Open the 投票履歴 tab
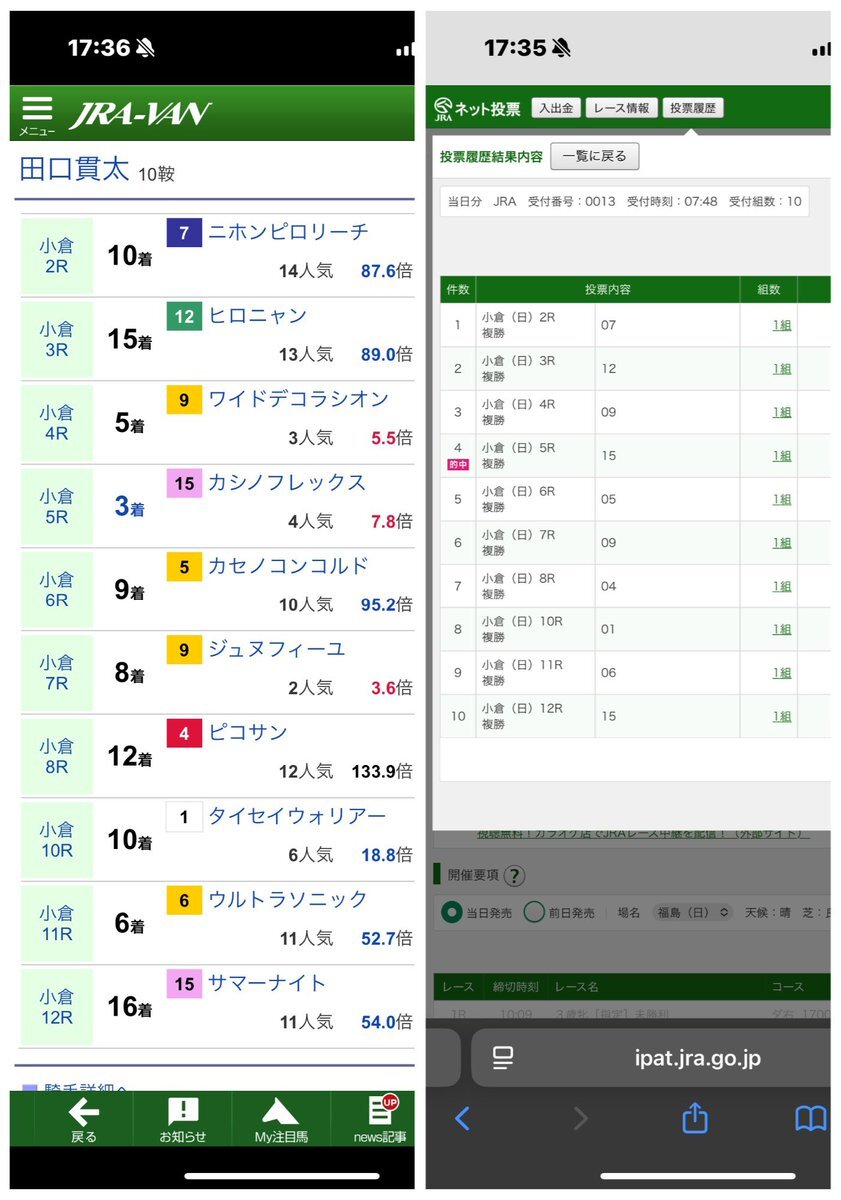Image resolution: width=841 pixels, height=1200 pixels. click(692, 108)
